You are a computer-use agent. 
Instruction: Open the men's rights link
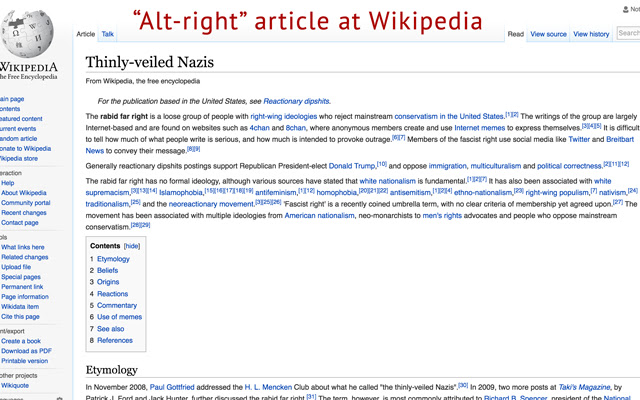pyautogui.click(x=442, y=215)
